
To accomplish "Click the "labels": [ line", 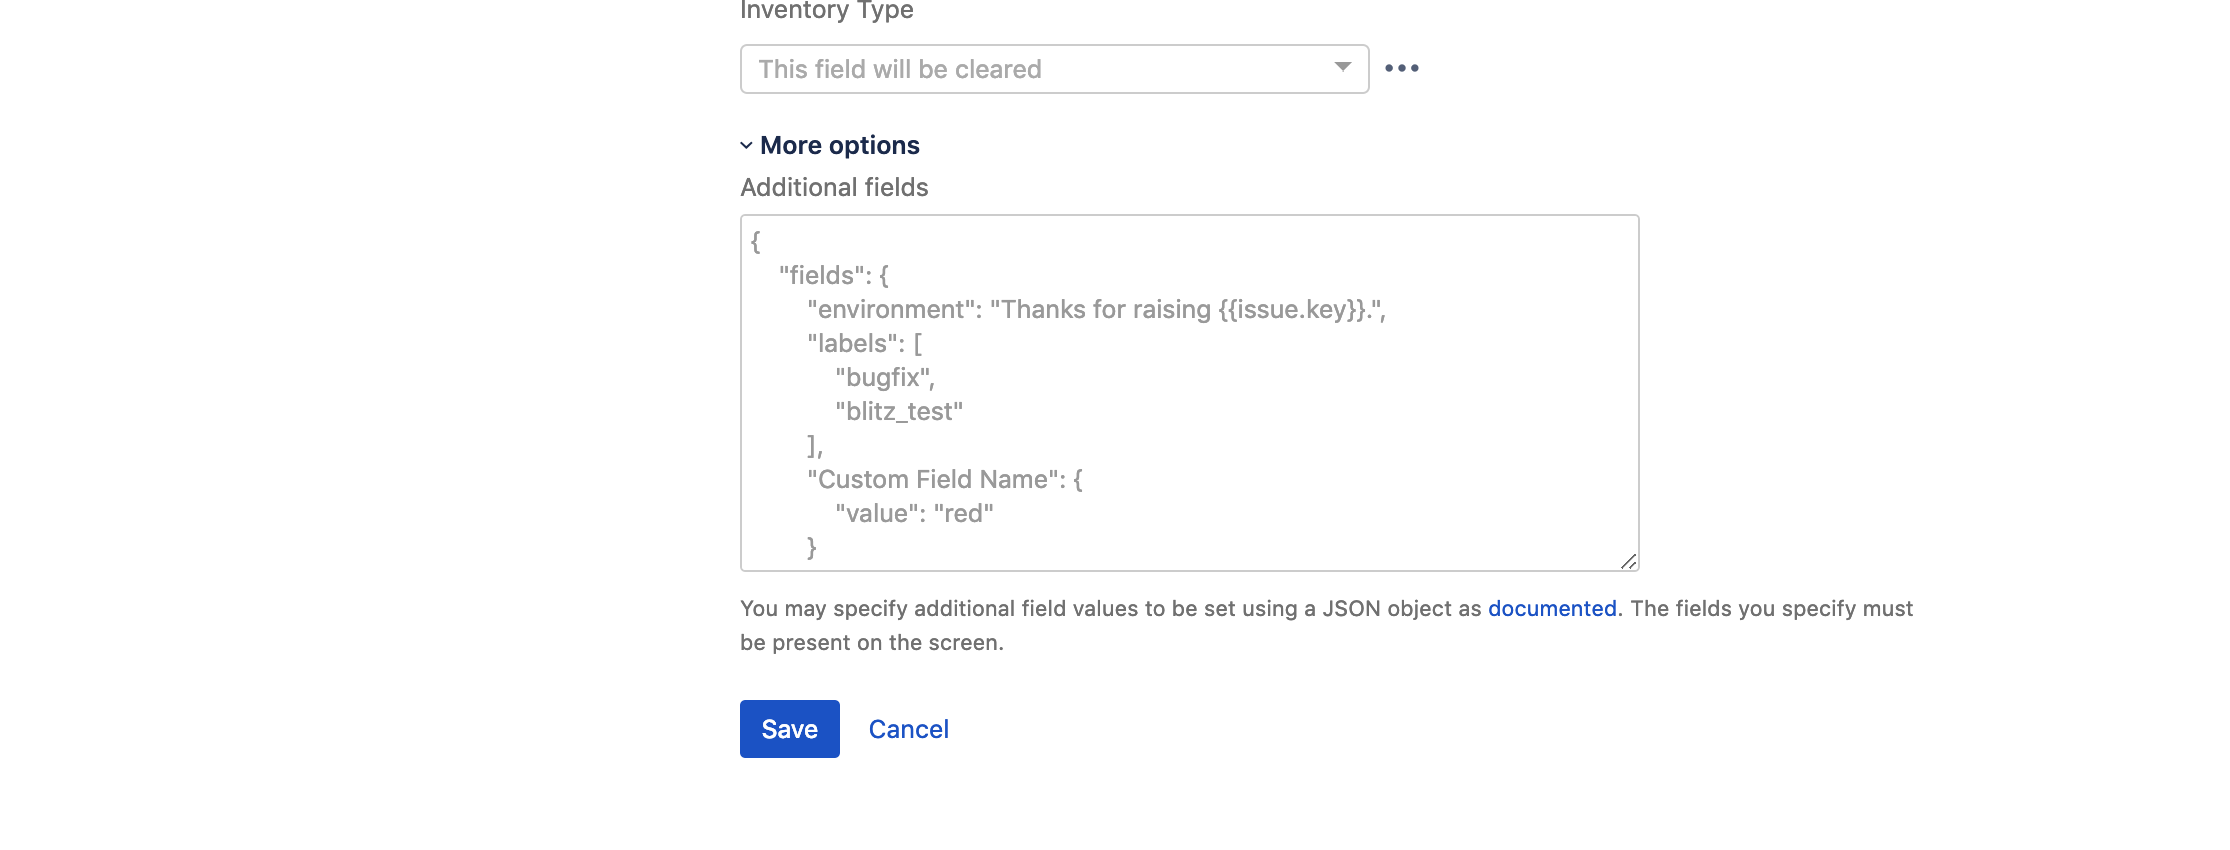I will (x=864, y=343).
